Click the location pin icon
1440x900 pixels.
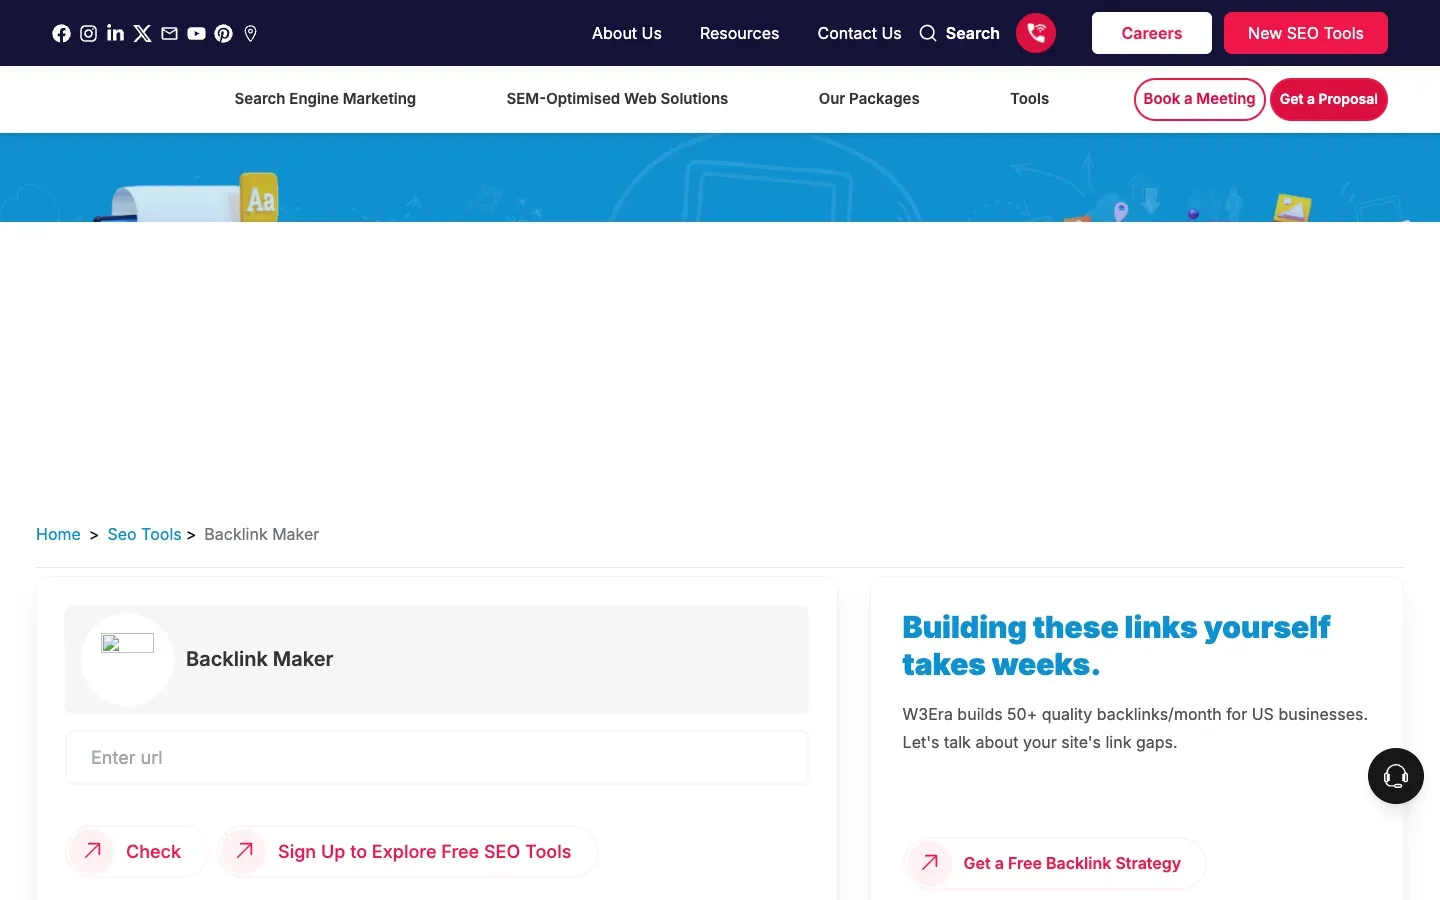coord(250,33)
